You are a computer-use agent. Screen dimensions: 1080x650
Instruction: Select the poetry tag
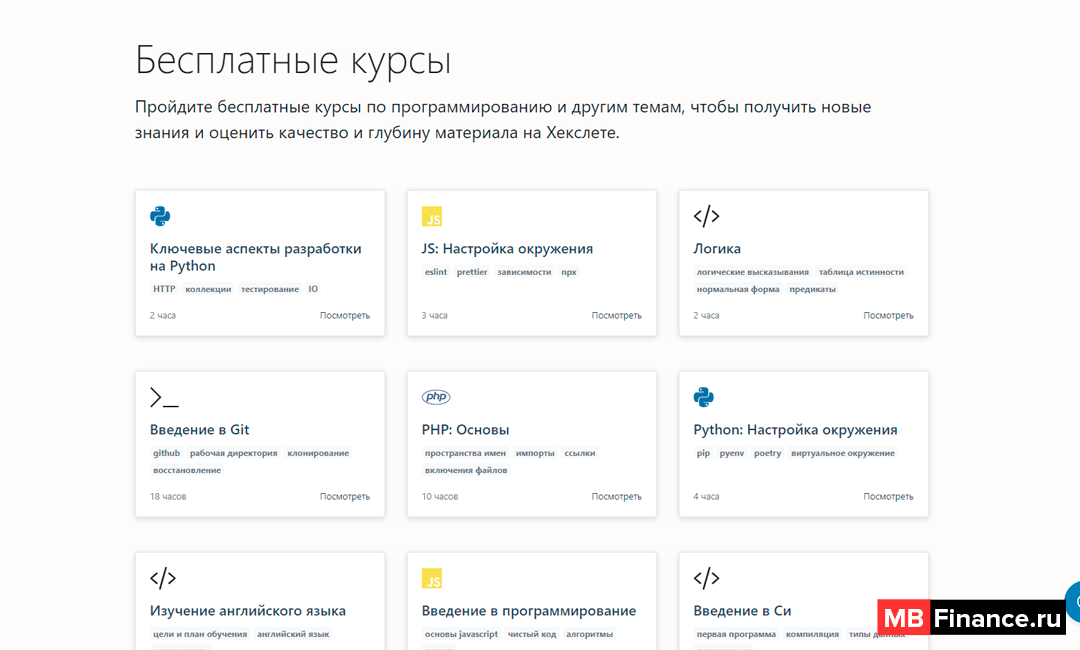click(x=767, y=453)
